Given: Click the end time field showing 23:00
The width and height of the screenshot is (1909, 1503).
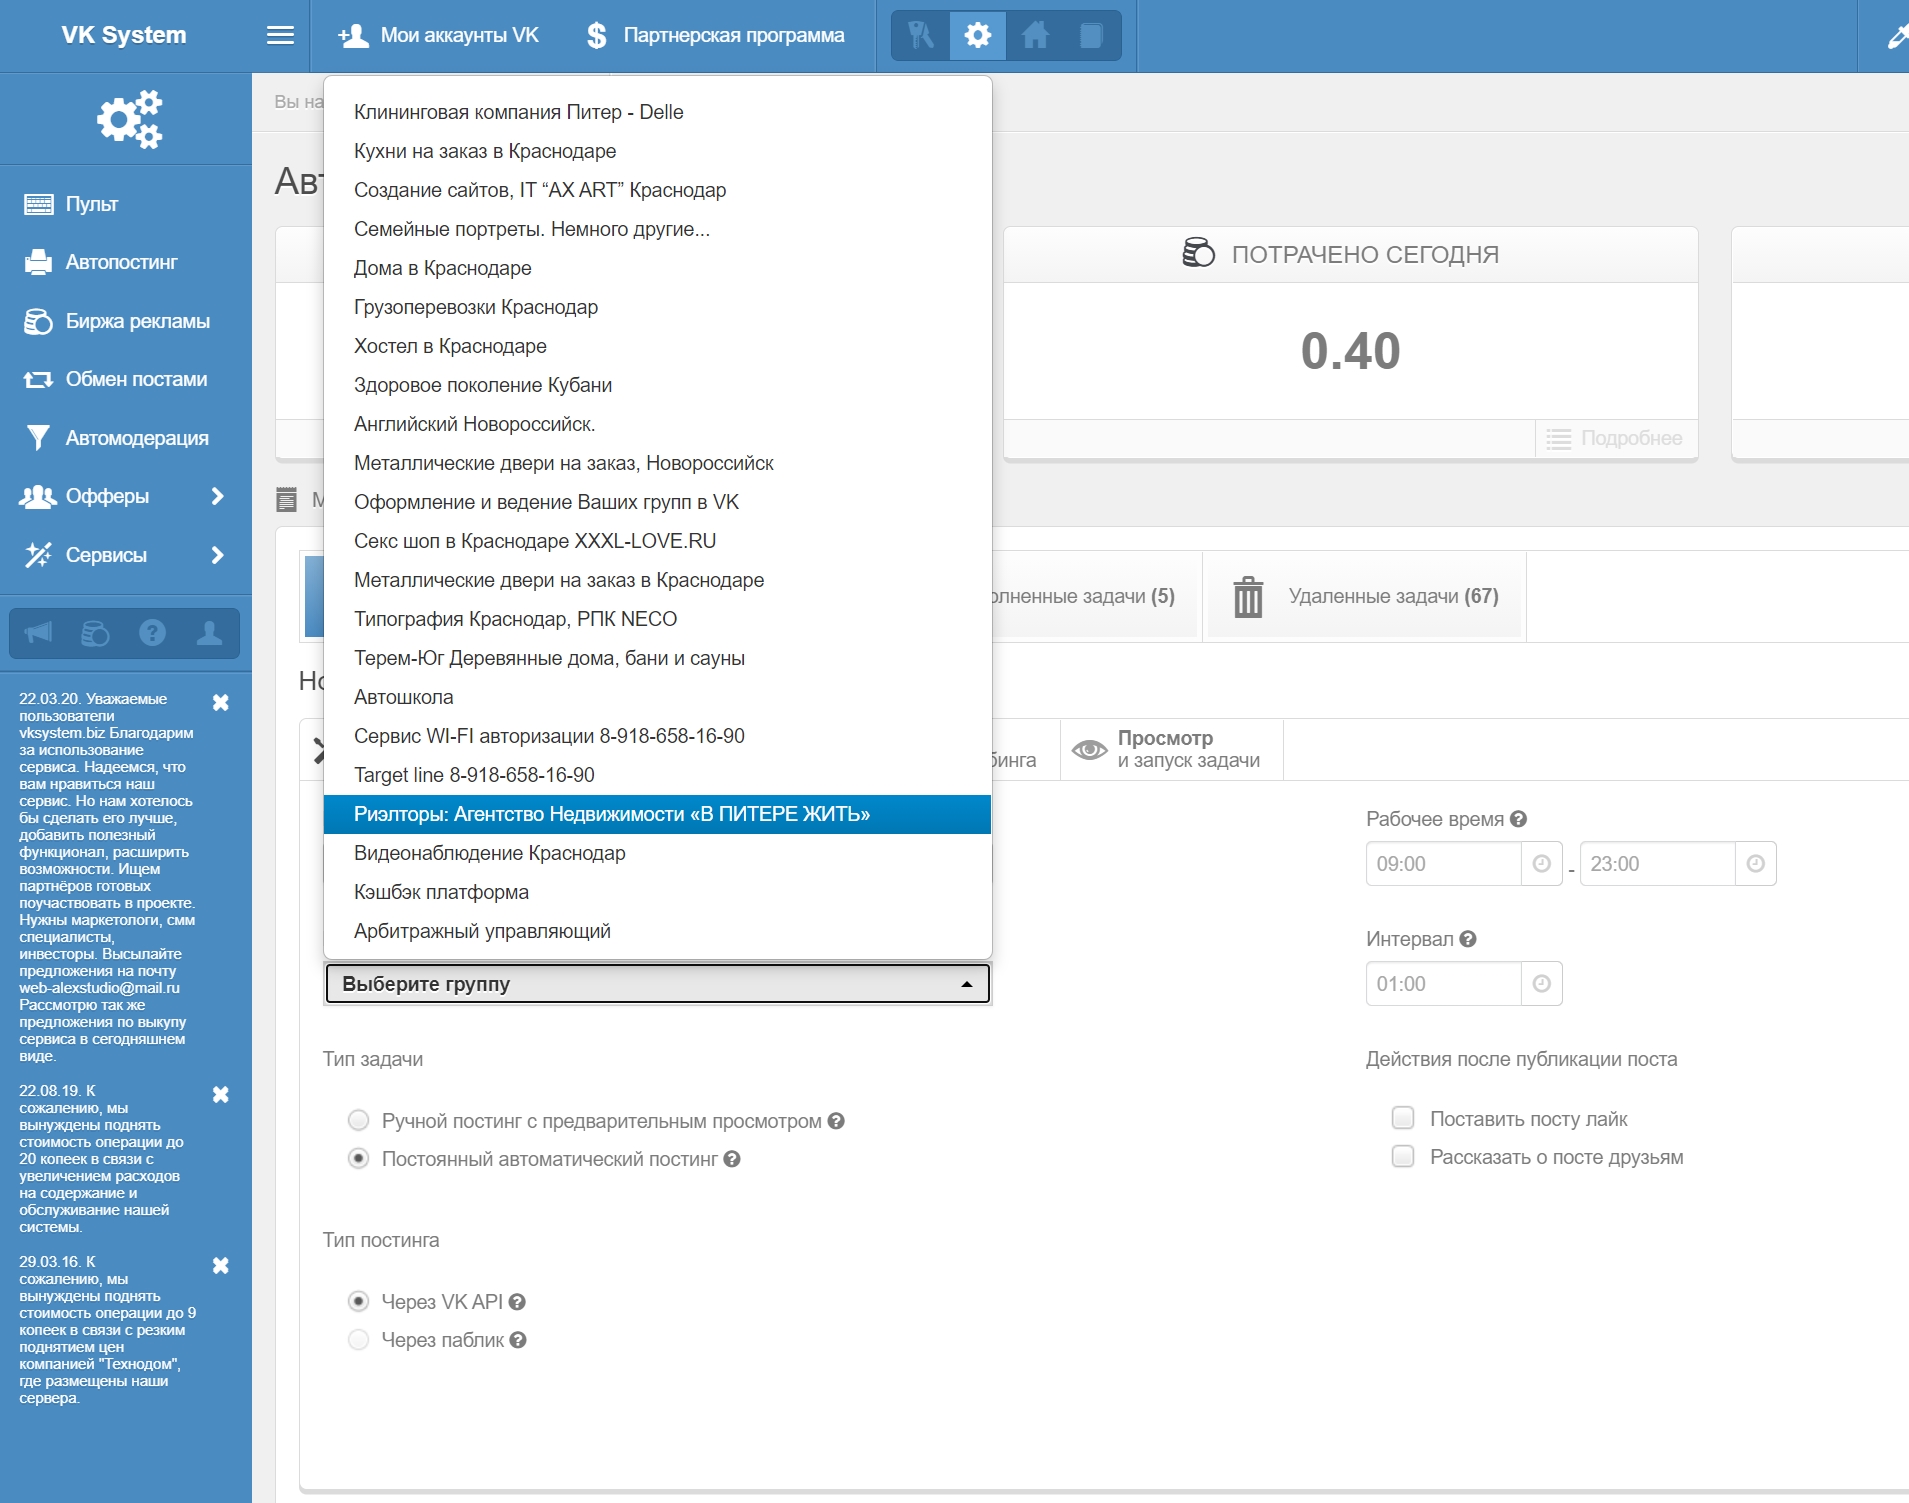Looking at the screenshot, I should (1657, 864).
